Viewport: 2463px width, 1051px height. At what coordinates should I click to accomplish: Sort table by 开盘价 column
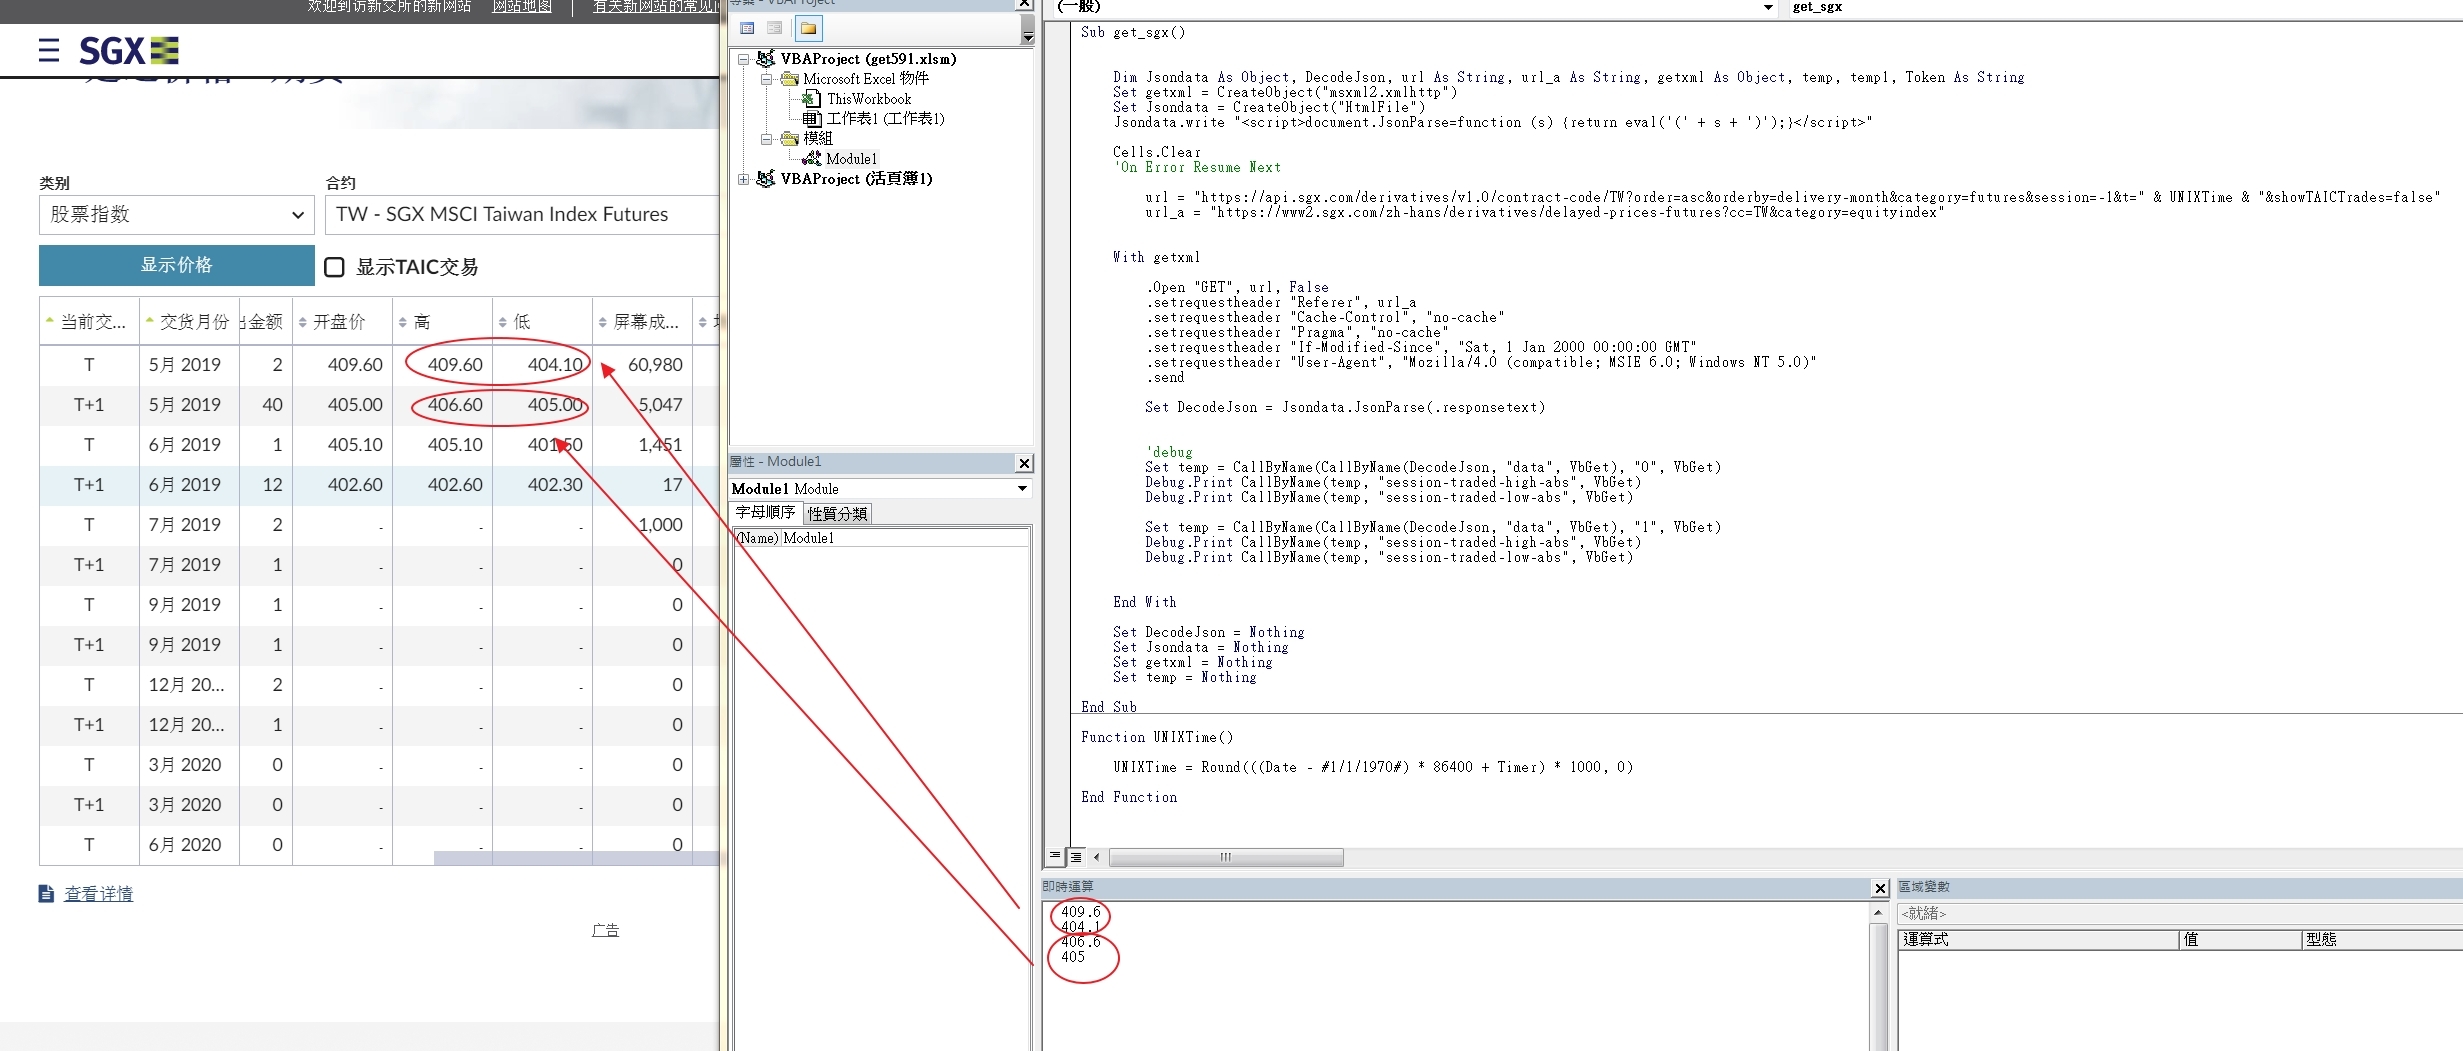click(342, 322)
